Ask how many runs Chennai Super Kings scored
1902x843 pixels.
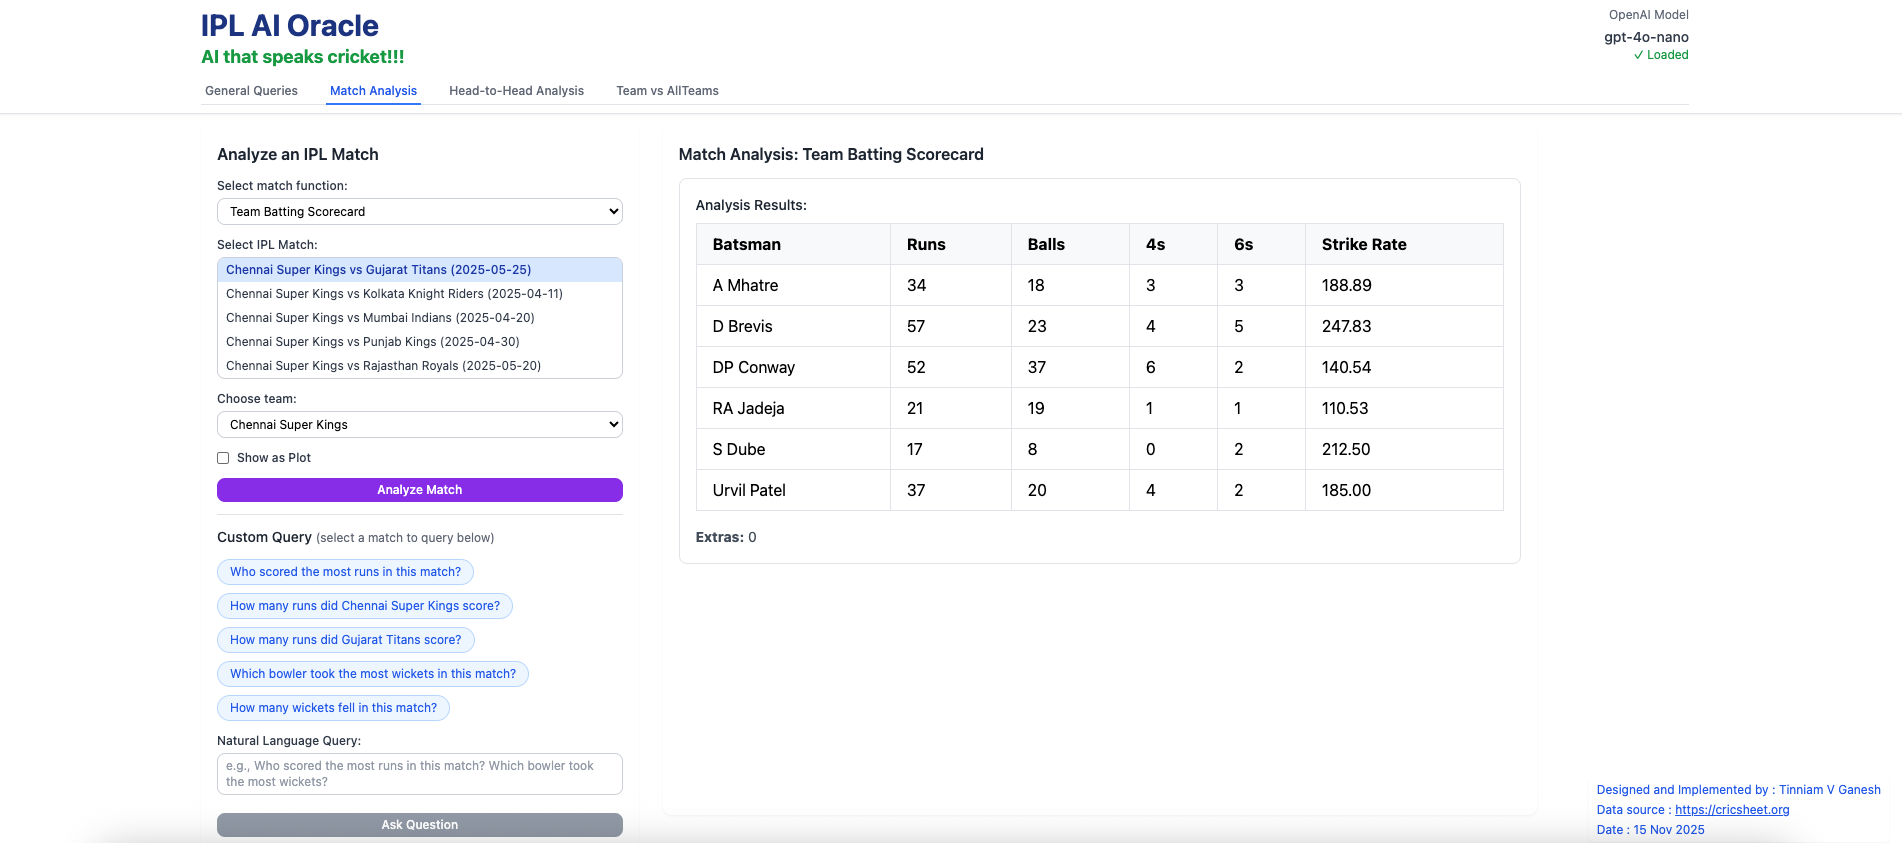364,606
